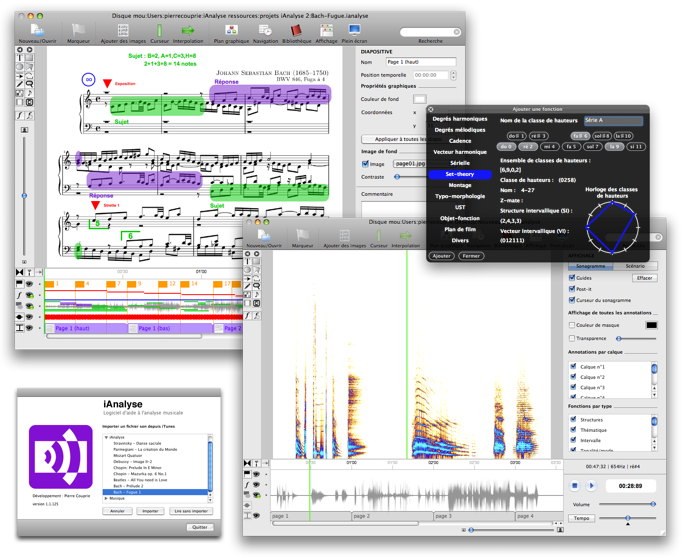Enable the Couleur de masque checkbox
The width and height of the screenshot is (685, 558).
coord(572,325)
